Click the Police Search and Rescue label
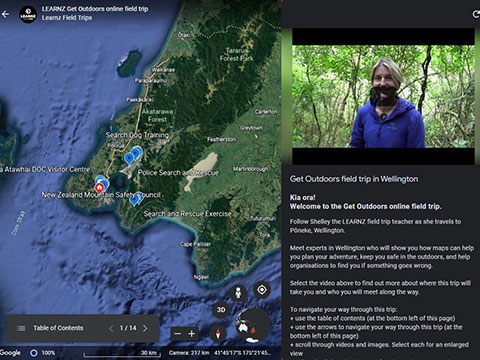Screen dimensions: 480x360 [179, 173]
